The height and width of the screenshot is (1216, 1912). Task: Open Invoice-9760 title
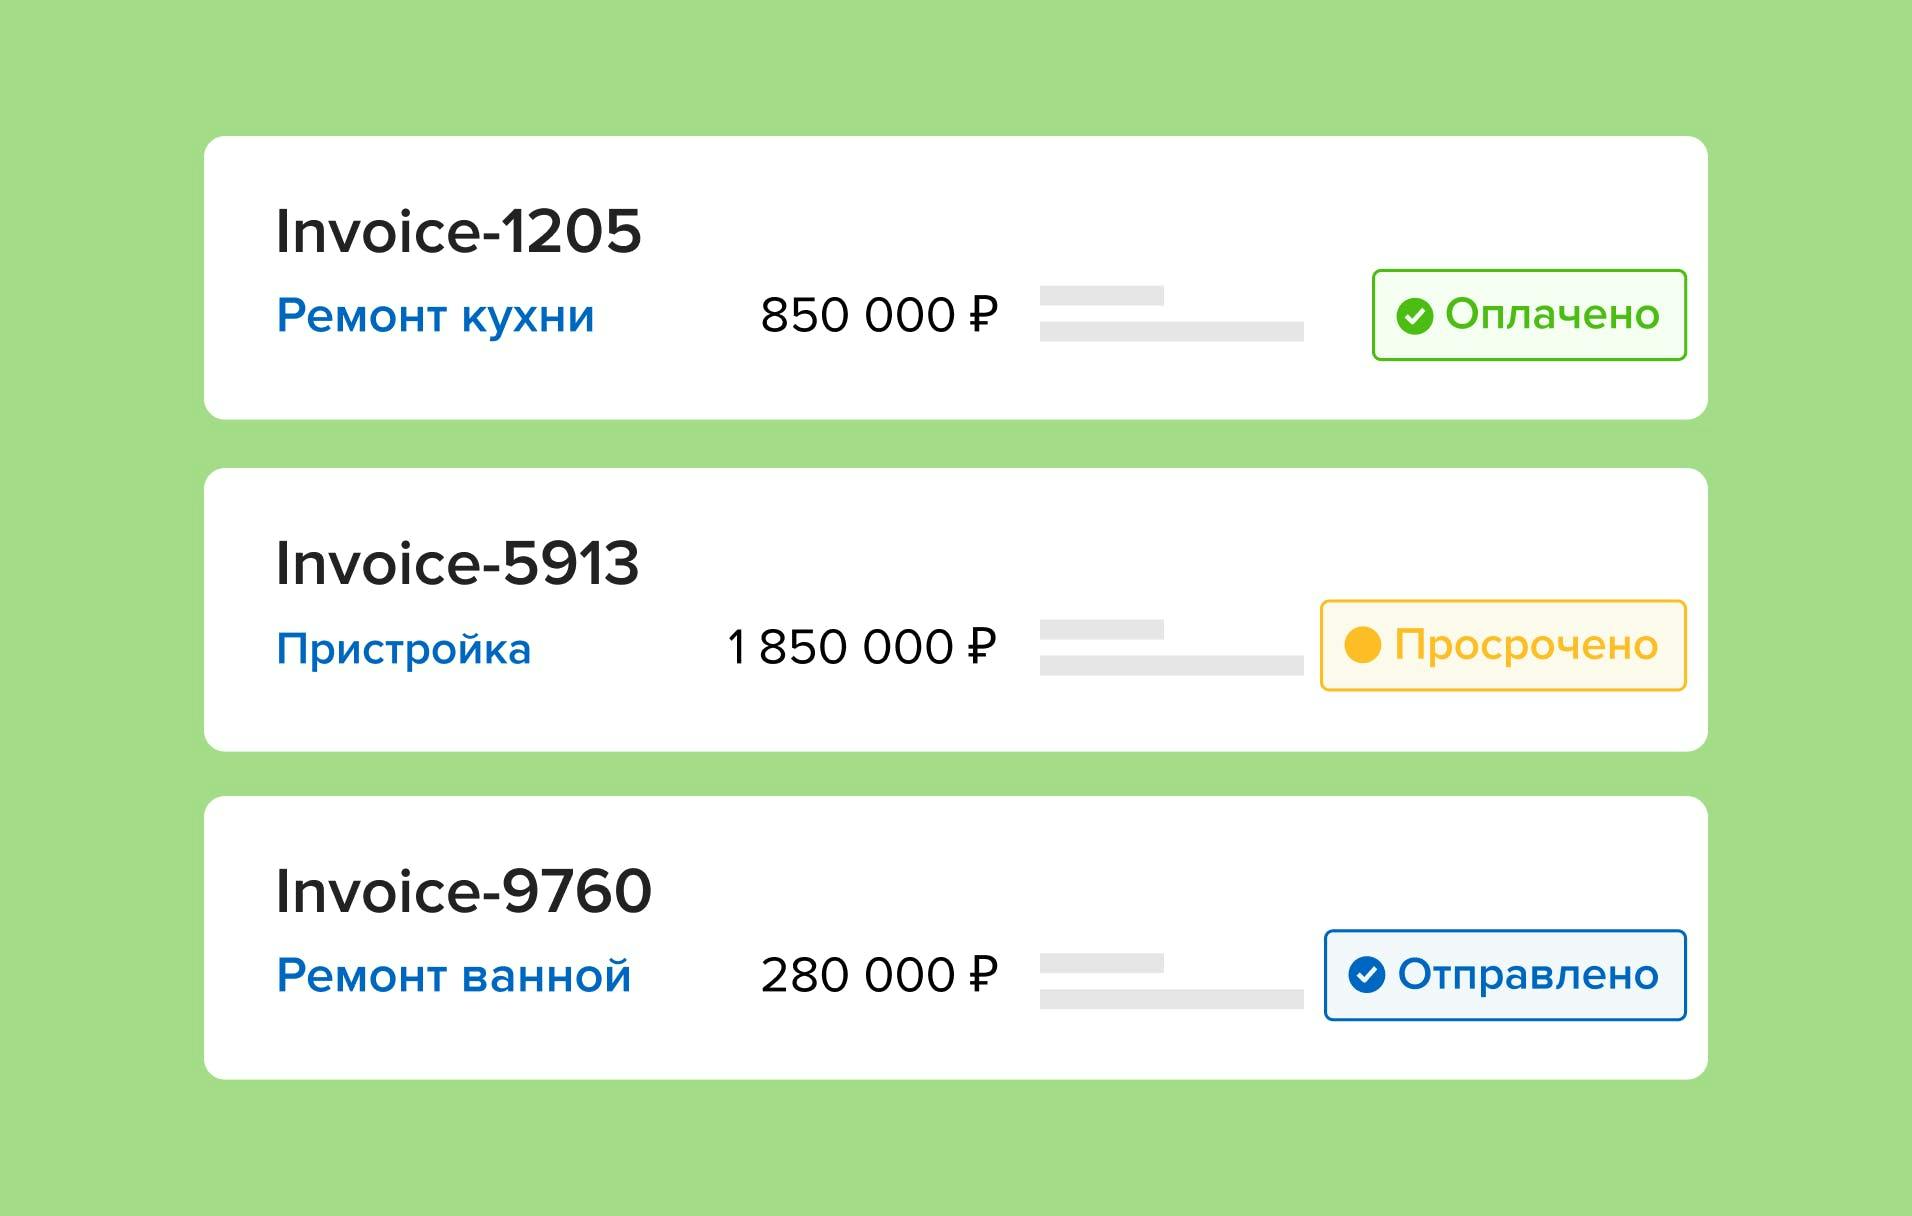pos(463,891)
